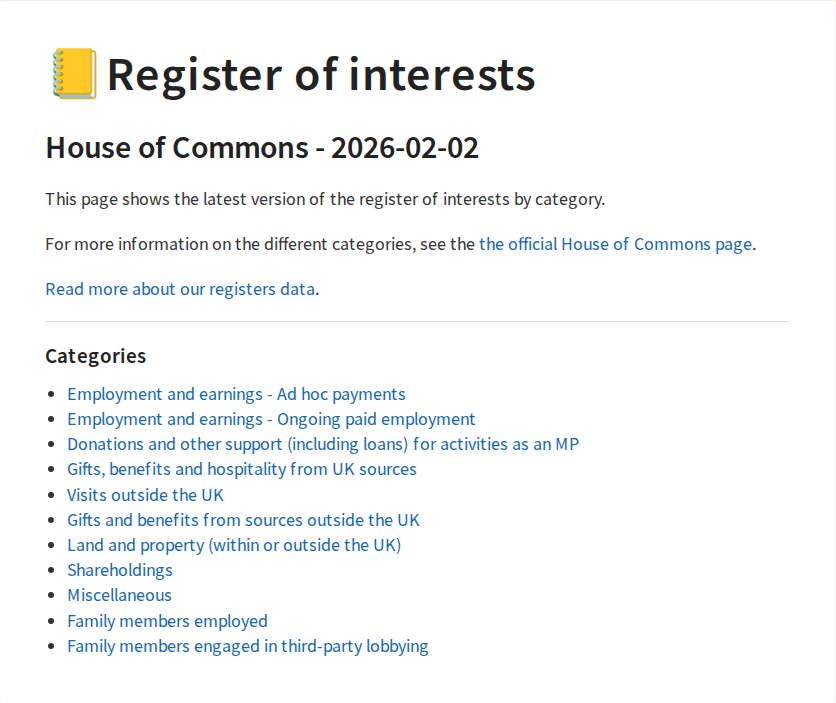Select Gifts and benefits from sources outside UK
This screenshot has width=836, height=703.
pos(243,520)
